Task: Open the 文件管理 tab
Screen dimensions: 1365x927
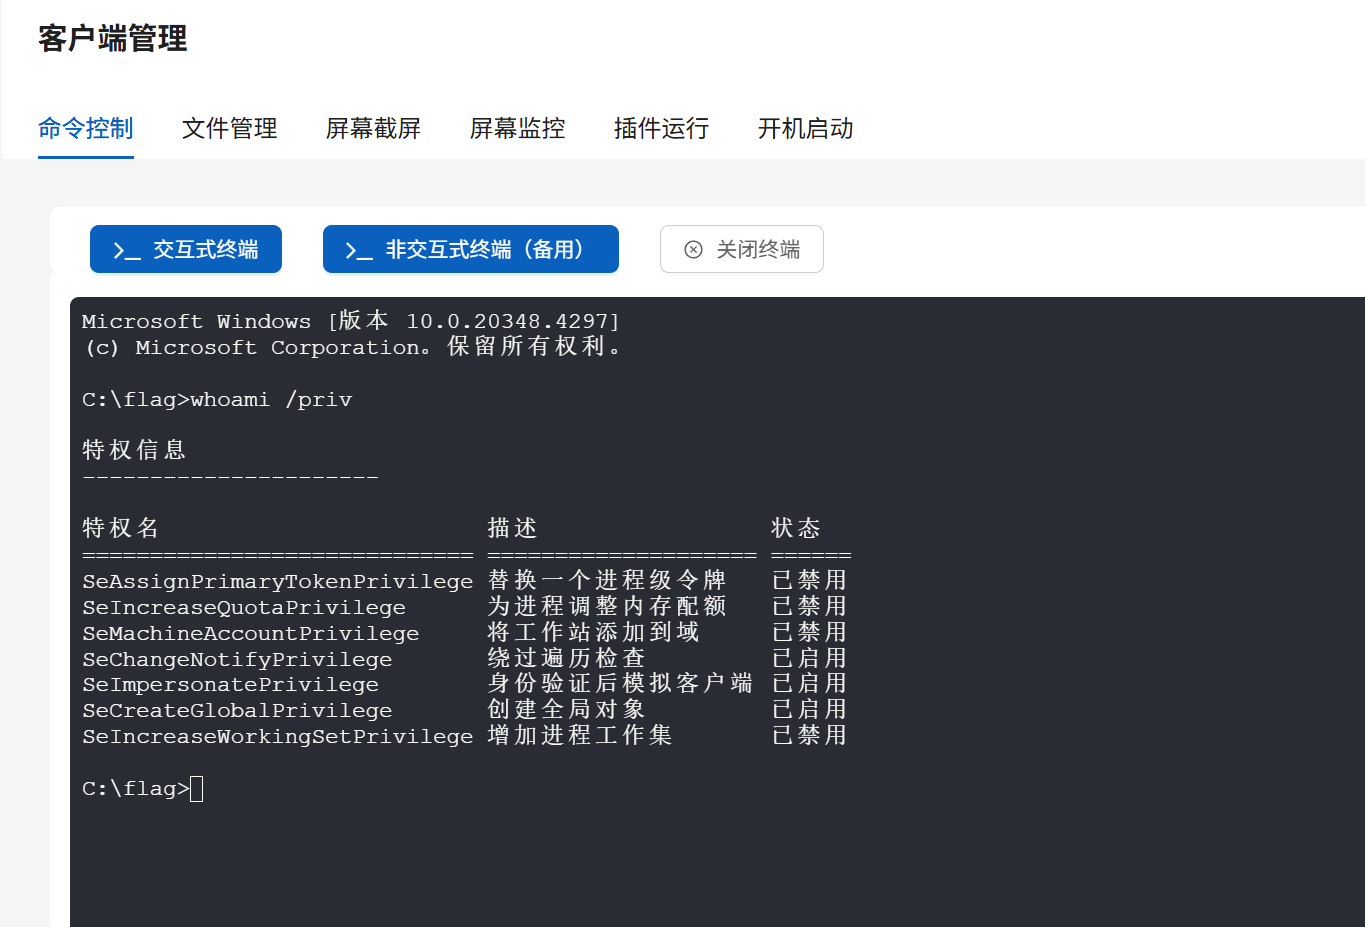Action: [230, 129]
